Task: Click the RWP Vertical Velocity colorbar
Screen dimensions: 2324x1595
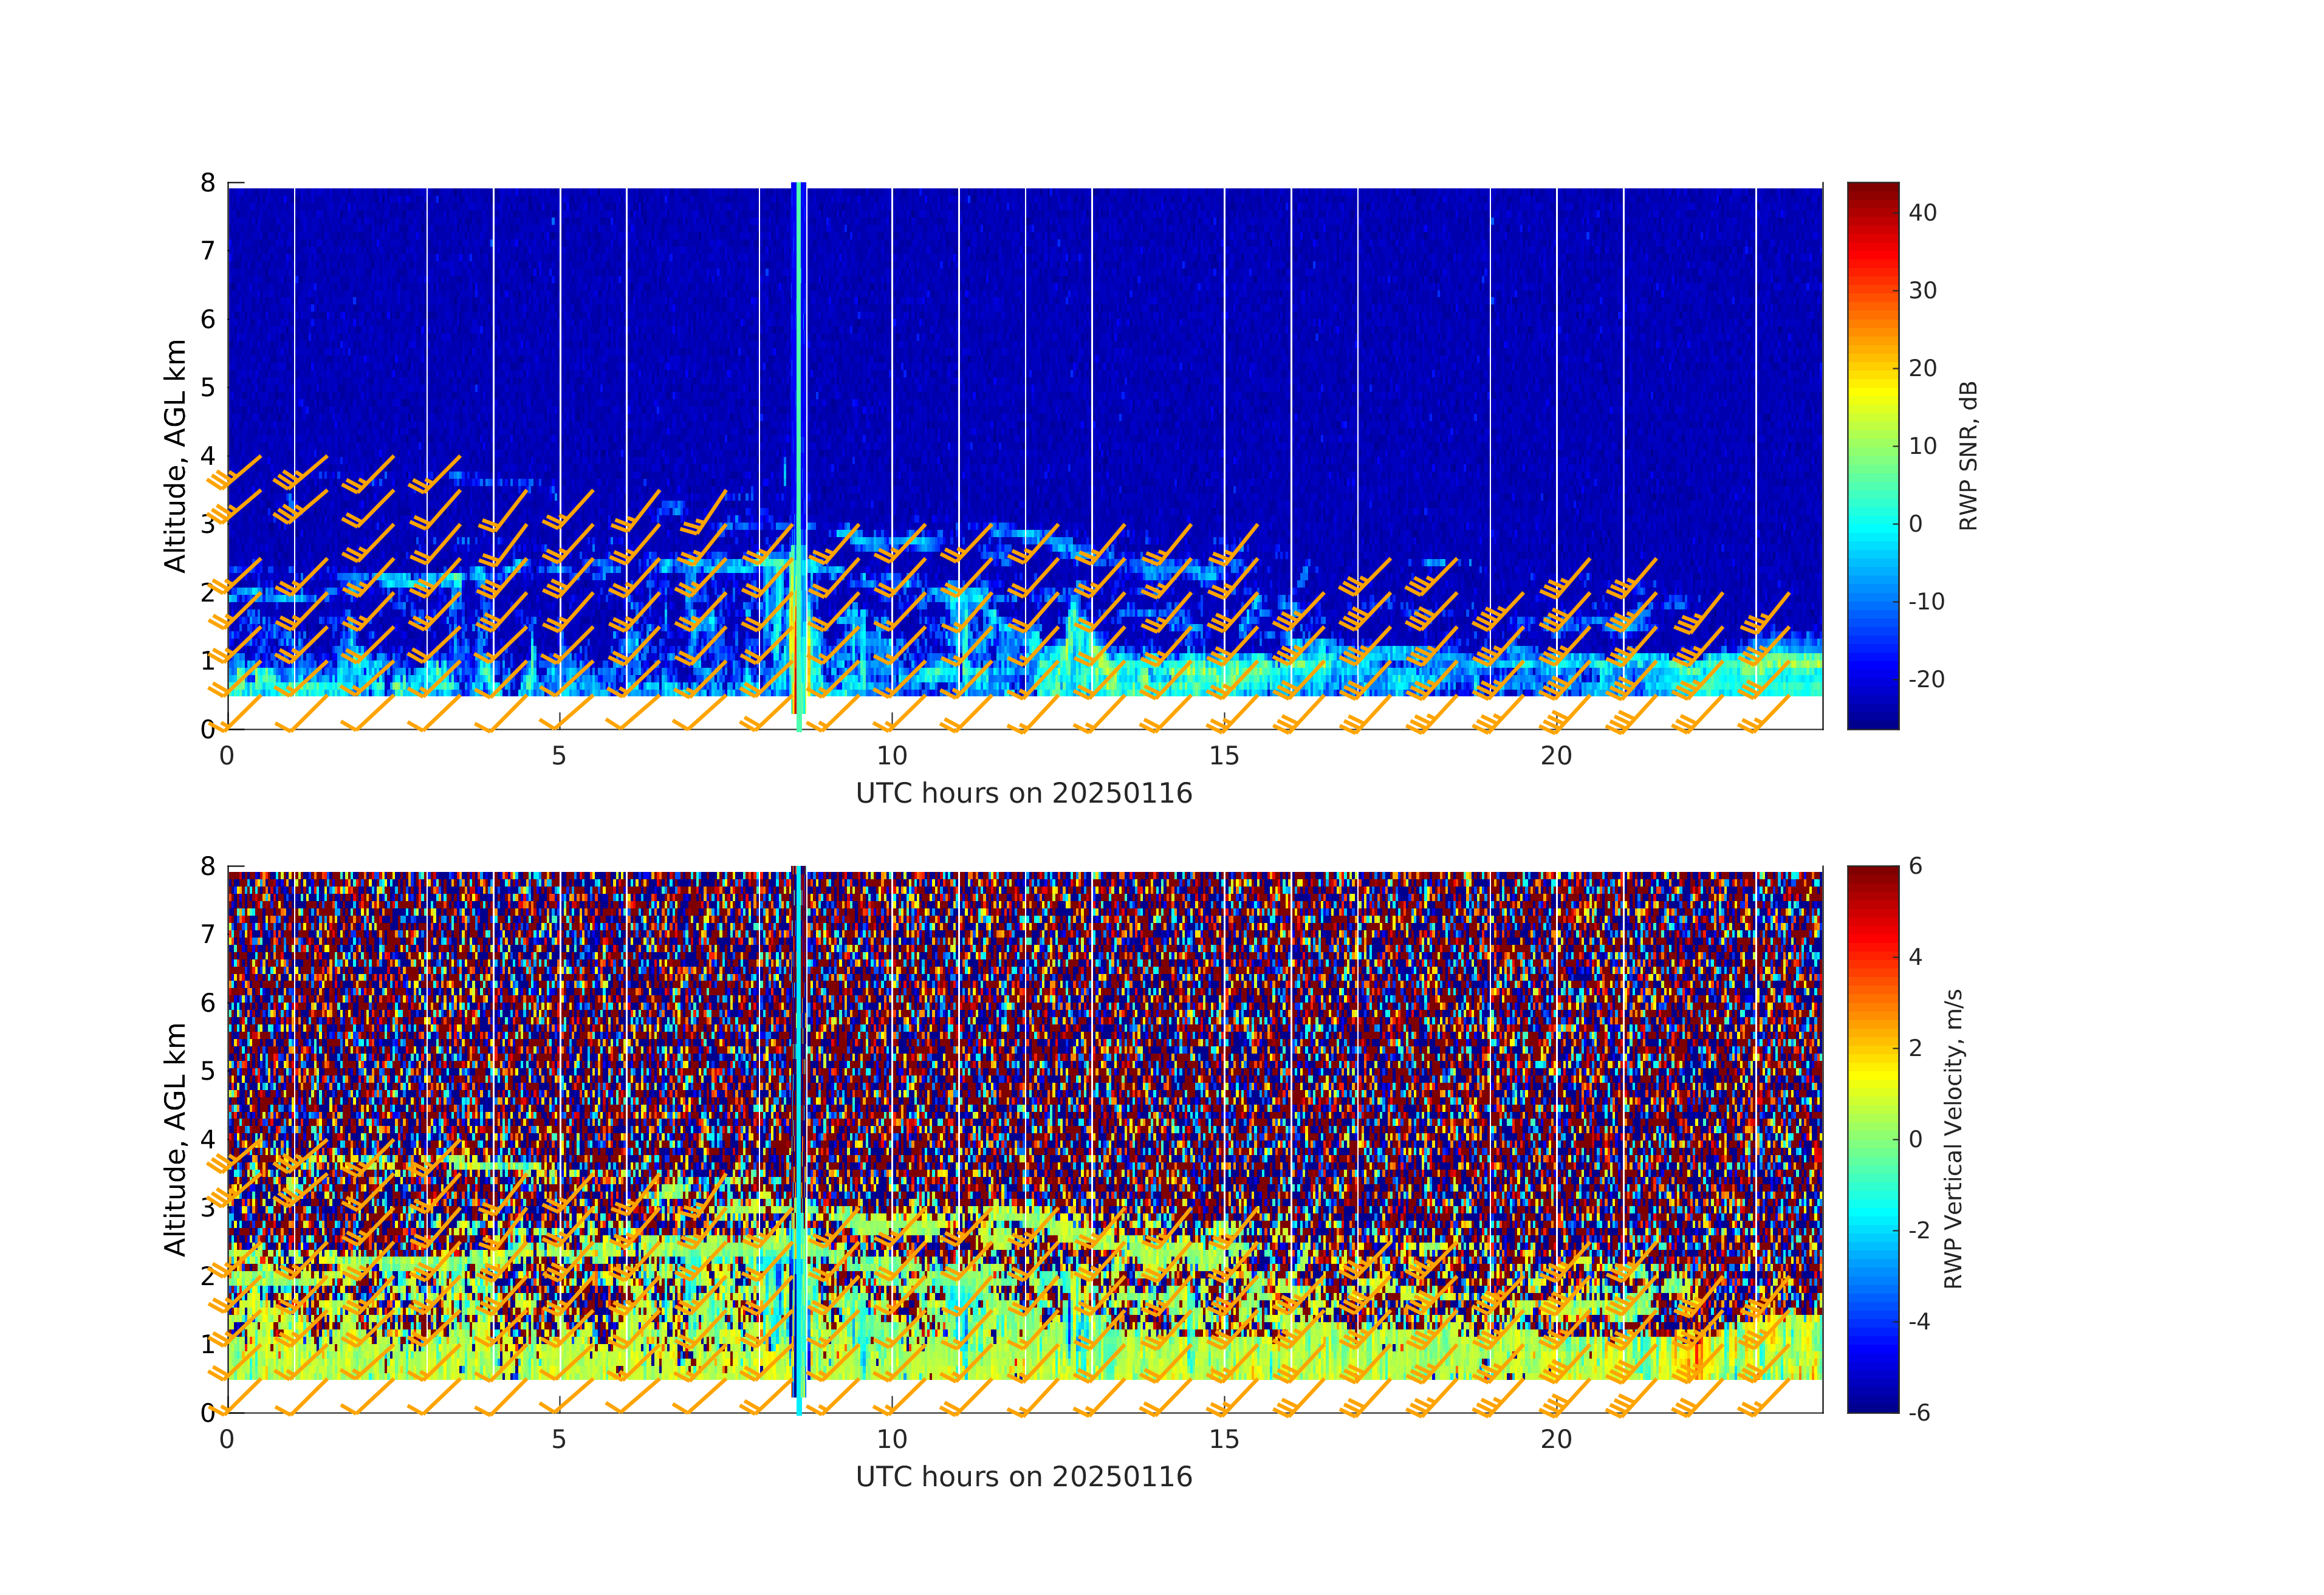Action: pyautogui.click(x=1872, y=1138)
